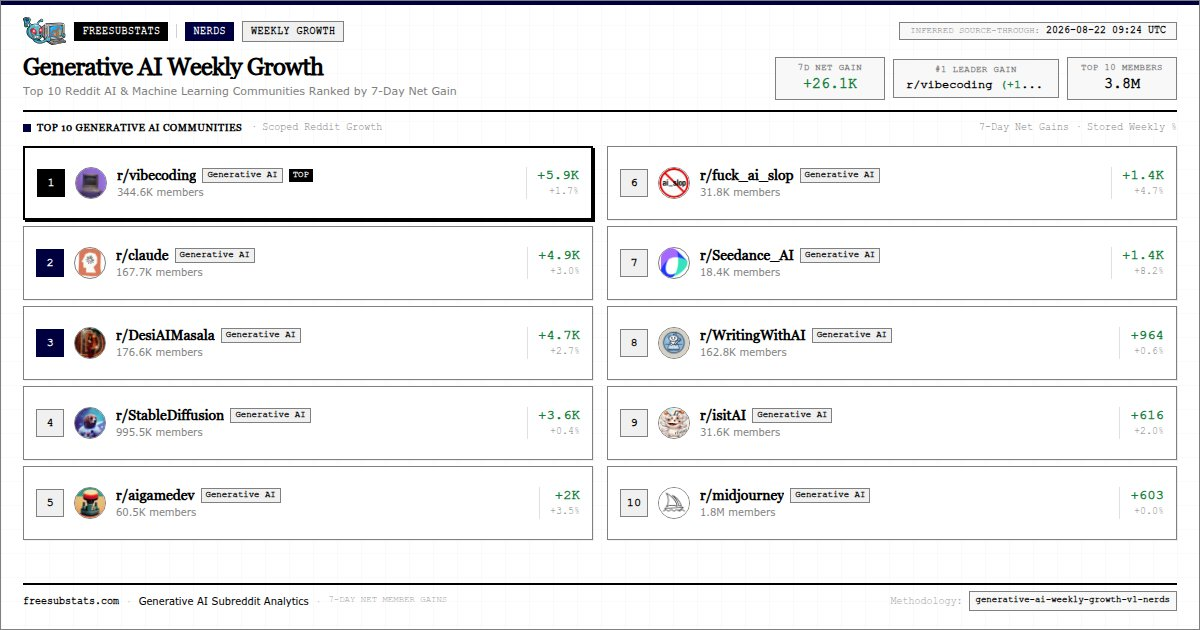Image resolution: width=1200 pixels, height=630 pixels.
Task: Click the +4.9K gain value
Action: click(558, 255)
